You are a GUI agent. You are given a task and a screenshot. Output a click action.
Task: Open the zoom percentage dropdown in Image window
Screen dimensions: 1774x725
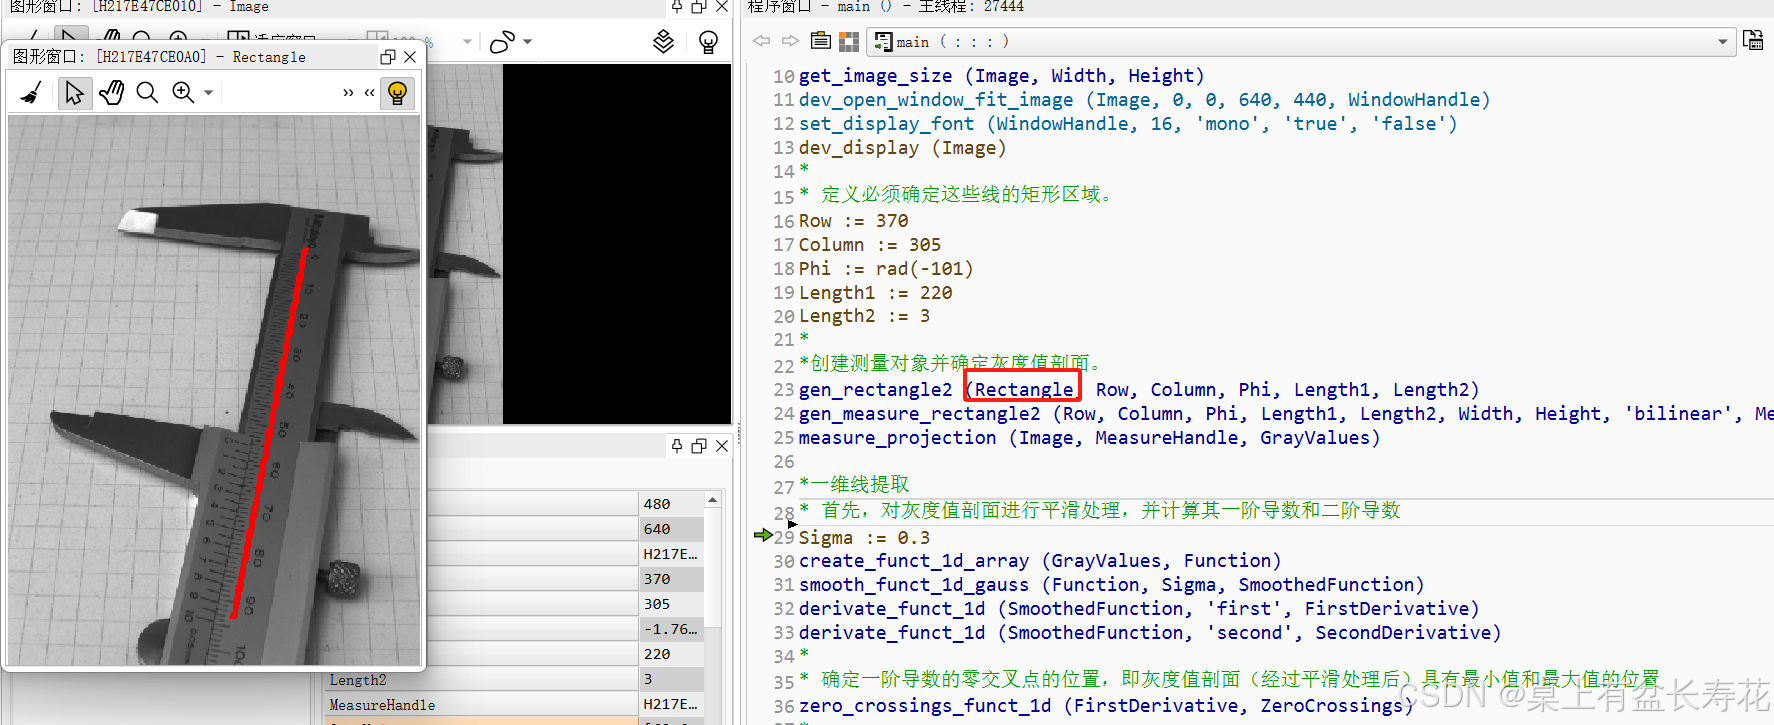(x=467, y=42)
